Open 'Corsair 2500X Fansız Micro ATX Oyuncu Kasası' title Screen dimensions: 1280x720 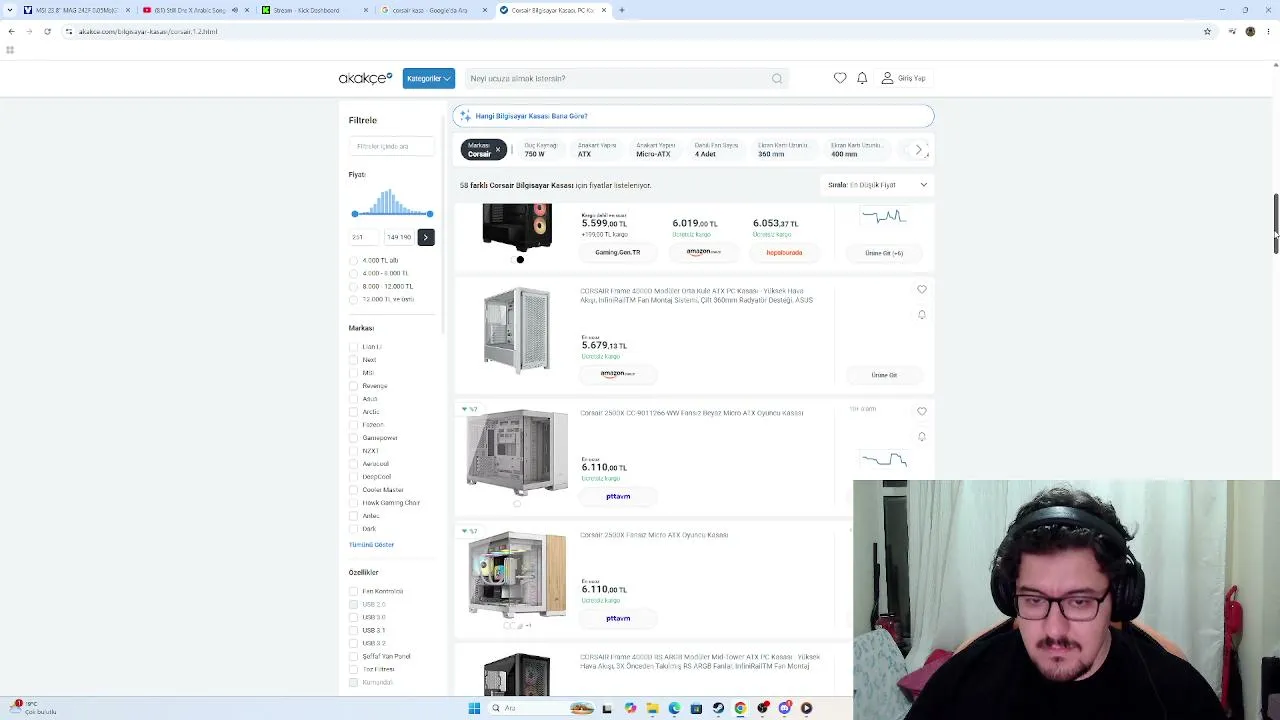[x=654, y=535]
